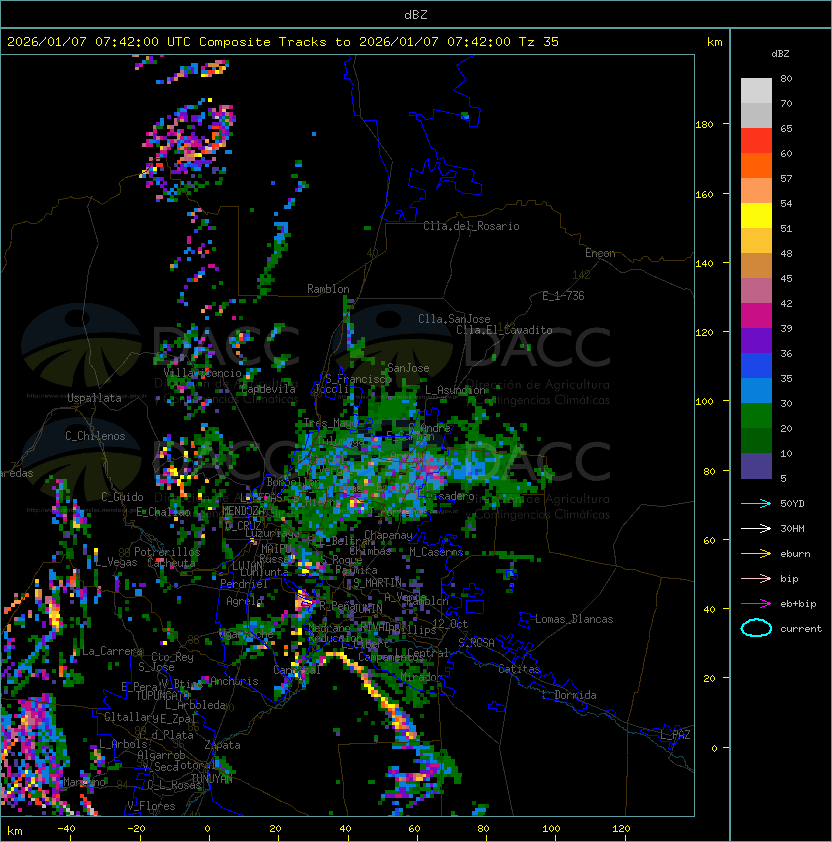Click the '30HM' legend label
Viewport: 832px width, 842px height.
792,529
